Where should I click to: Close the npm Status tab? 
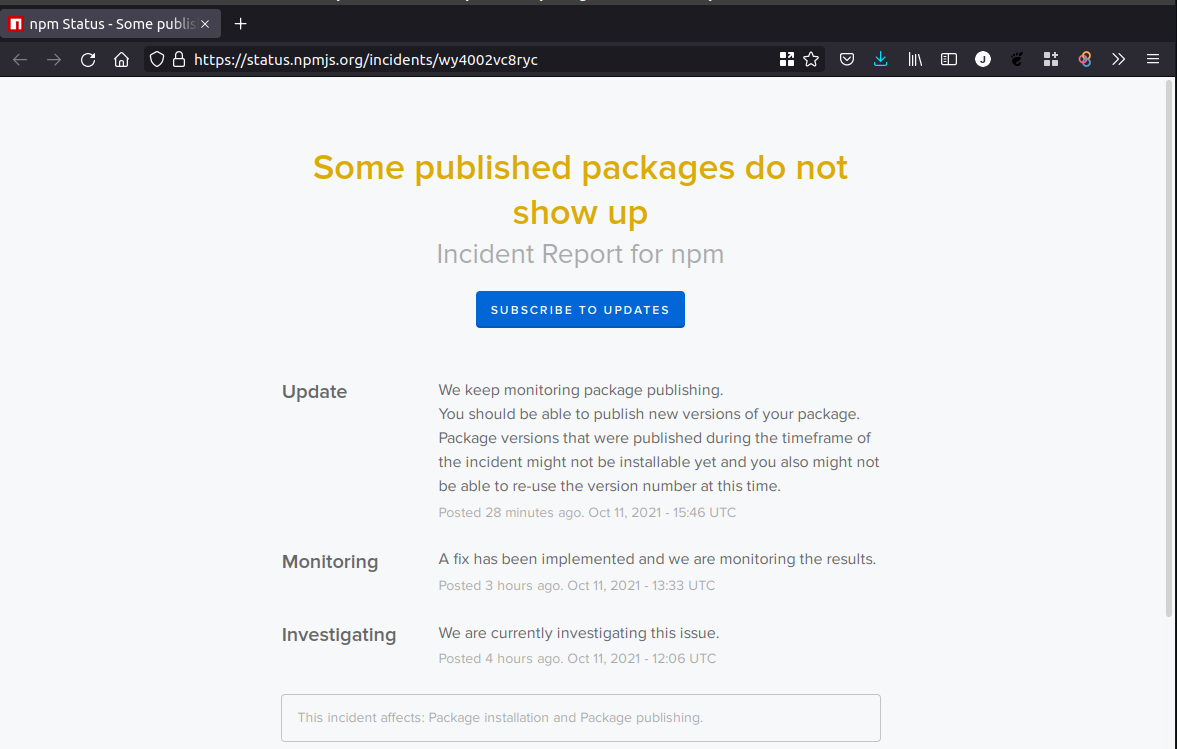[x=205, y=24]
